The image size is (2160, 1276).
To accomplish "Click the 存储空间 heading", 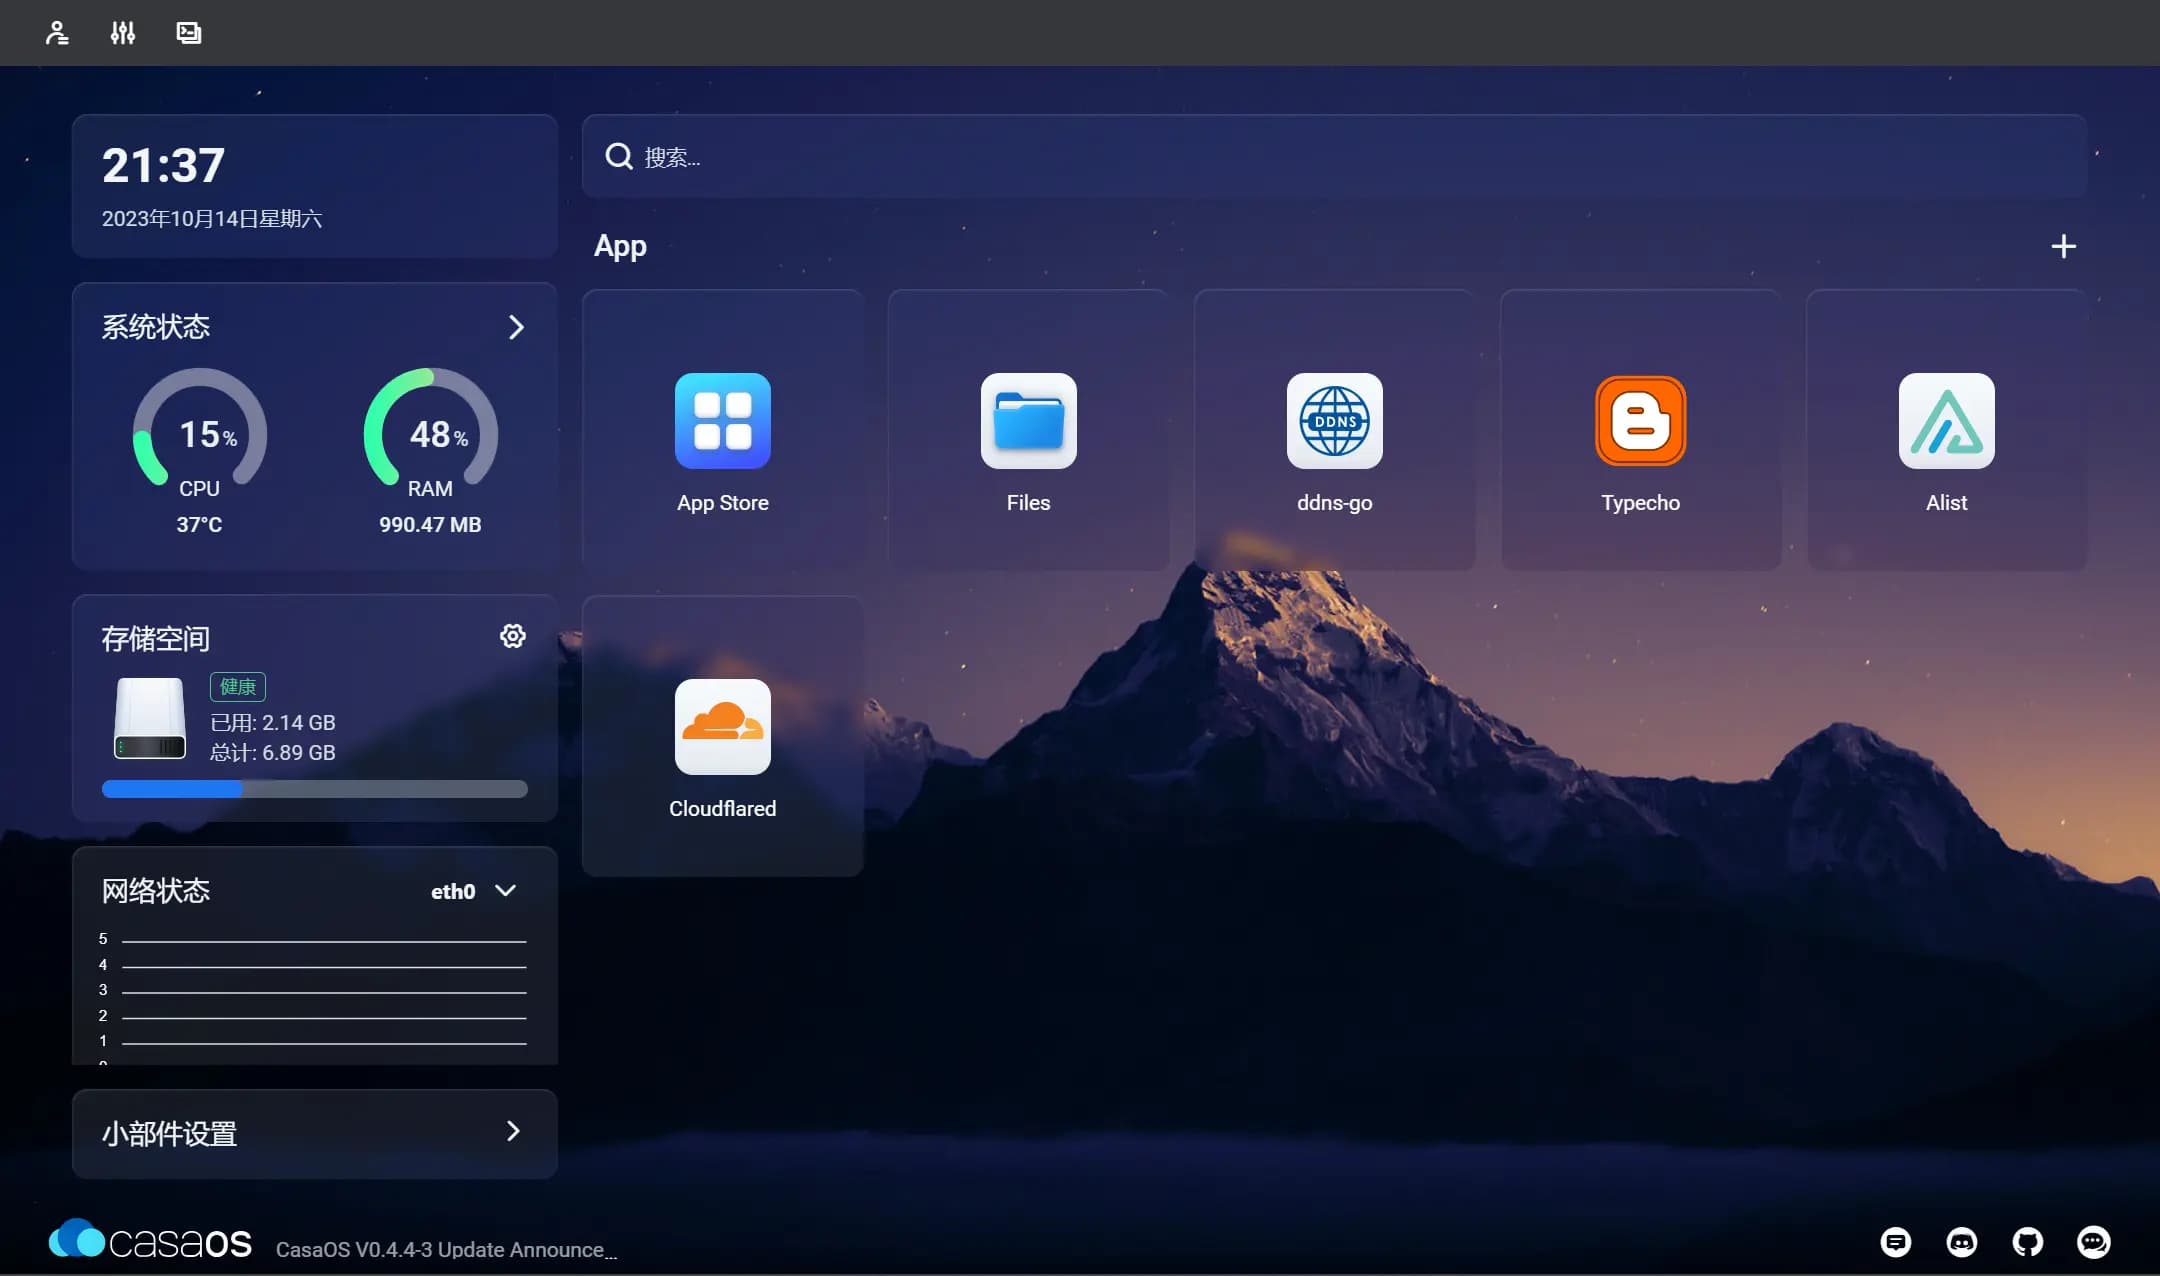I will pyautogui.click(x=155, y=638).
